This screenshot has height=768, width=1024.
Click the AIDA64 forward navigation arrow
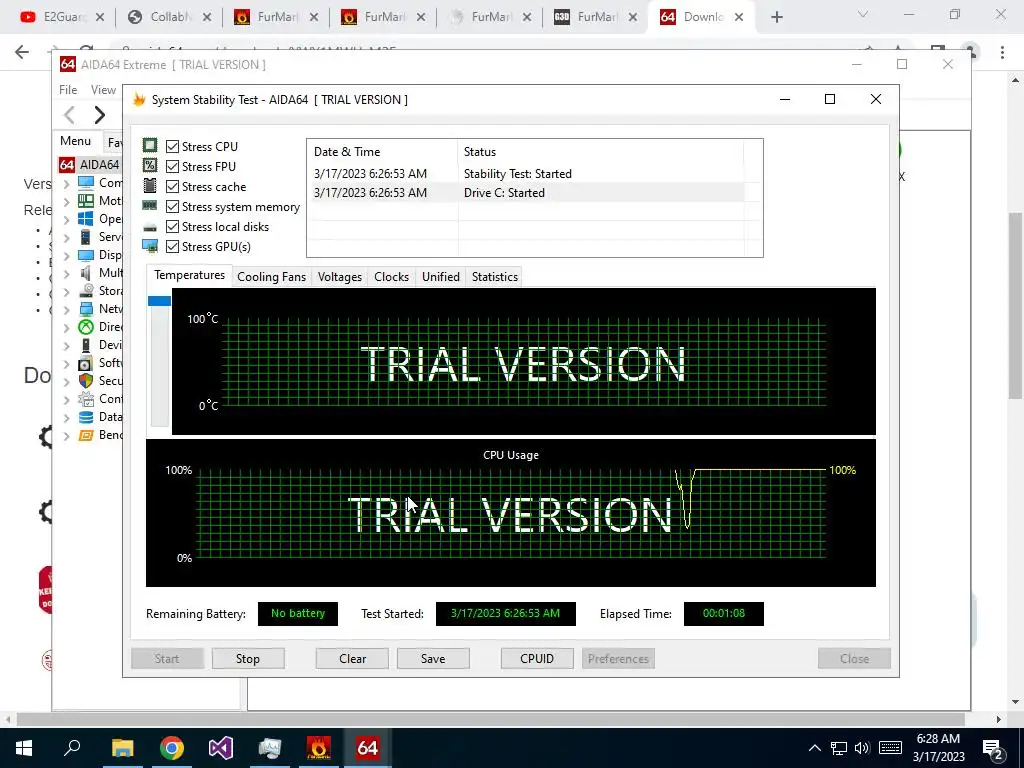(99, 115)
